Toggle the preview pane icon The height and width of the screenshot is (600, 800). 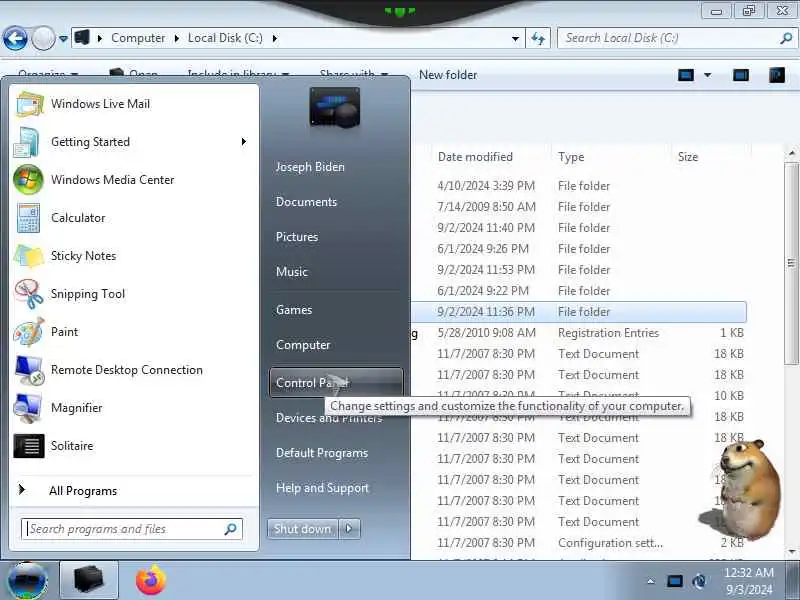click(741, 76)
